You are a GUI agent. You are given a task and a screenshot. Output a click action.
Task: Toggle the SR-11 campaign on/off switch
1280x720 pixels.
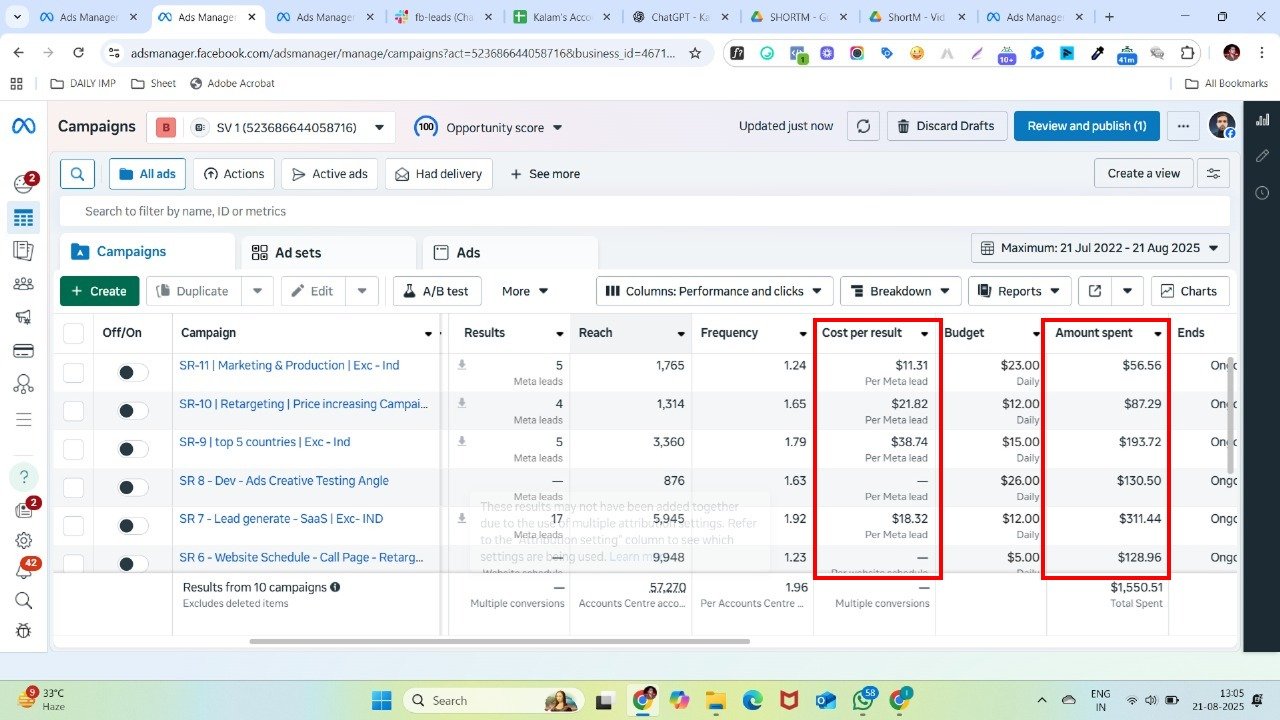tap(132, 372)
